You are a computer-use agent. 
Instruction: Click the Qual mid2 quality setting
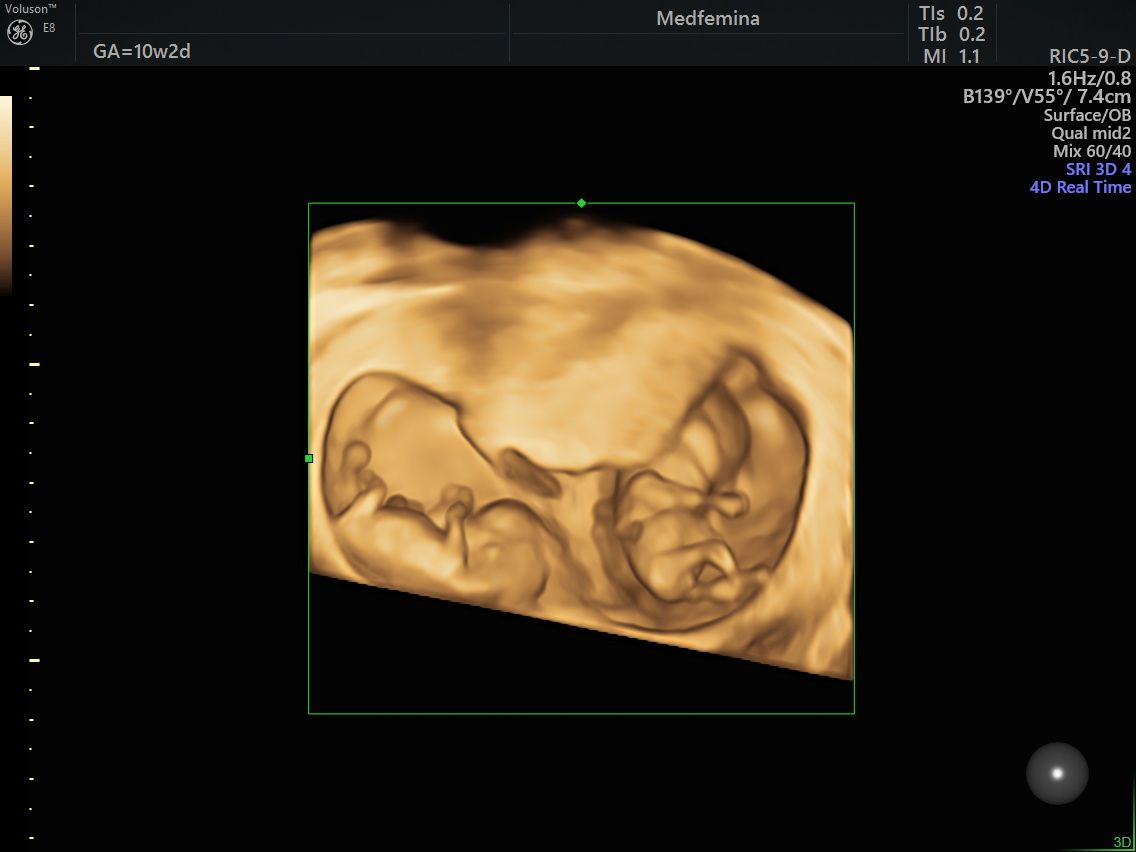(1091, 133)
